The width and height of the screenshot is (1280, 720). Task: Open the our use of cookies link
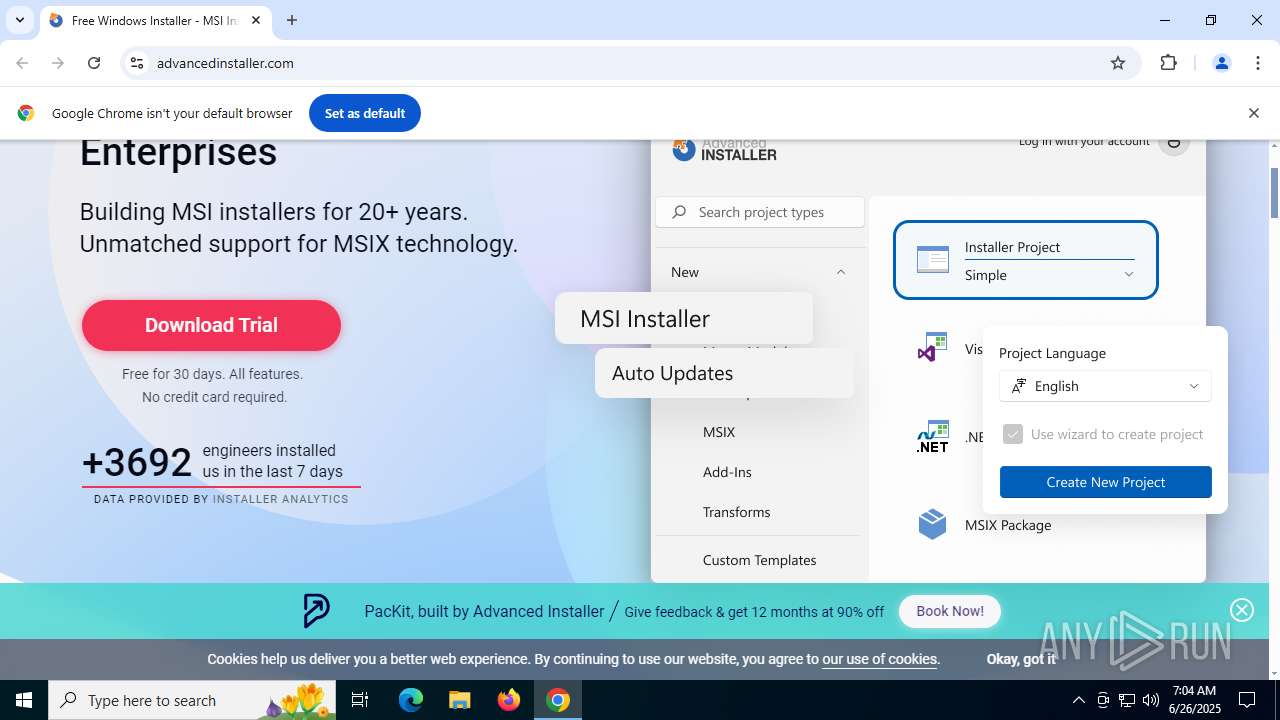click(x=880, y=659)
